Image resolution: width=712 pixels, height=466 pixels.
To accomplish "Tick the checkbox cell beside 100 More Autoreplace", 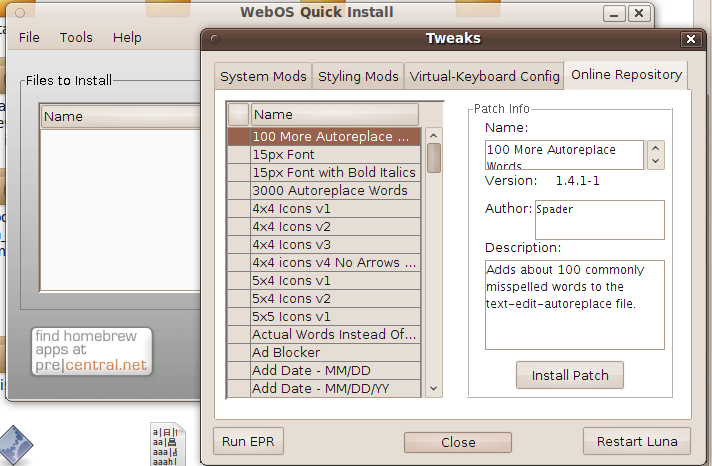I will pos(239,137).
